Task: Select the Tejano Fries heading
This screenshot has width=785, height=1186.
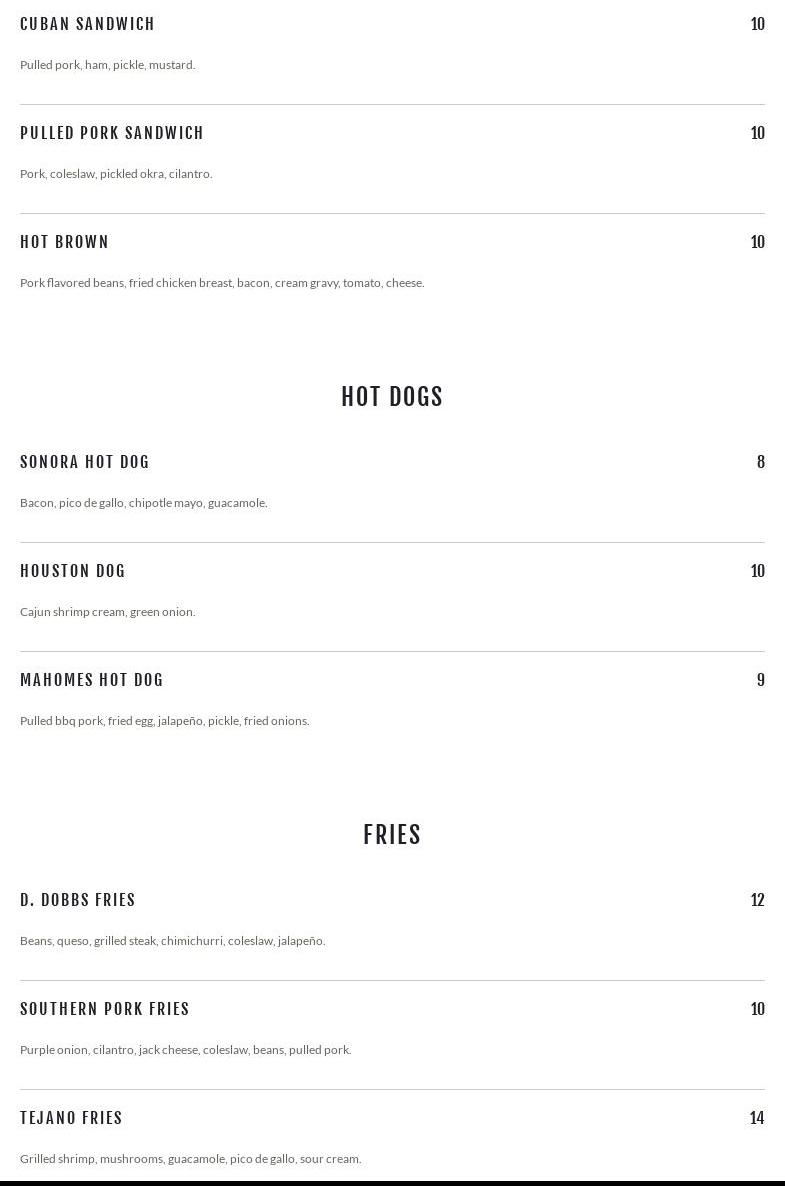Action: coord(71,1118)
